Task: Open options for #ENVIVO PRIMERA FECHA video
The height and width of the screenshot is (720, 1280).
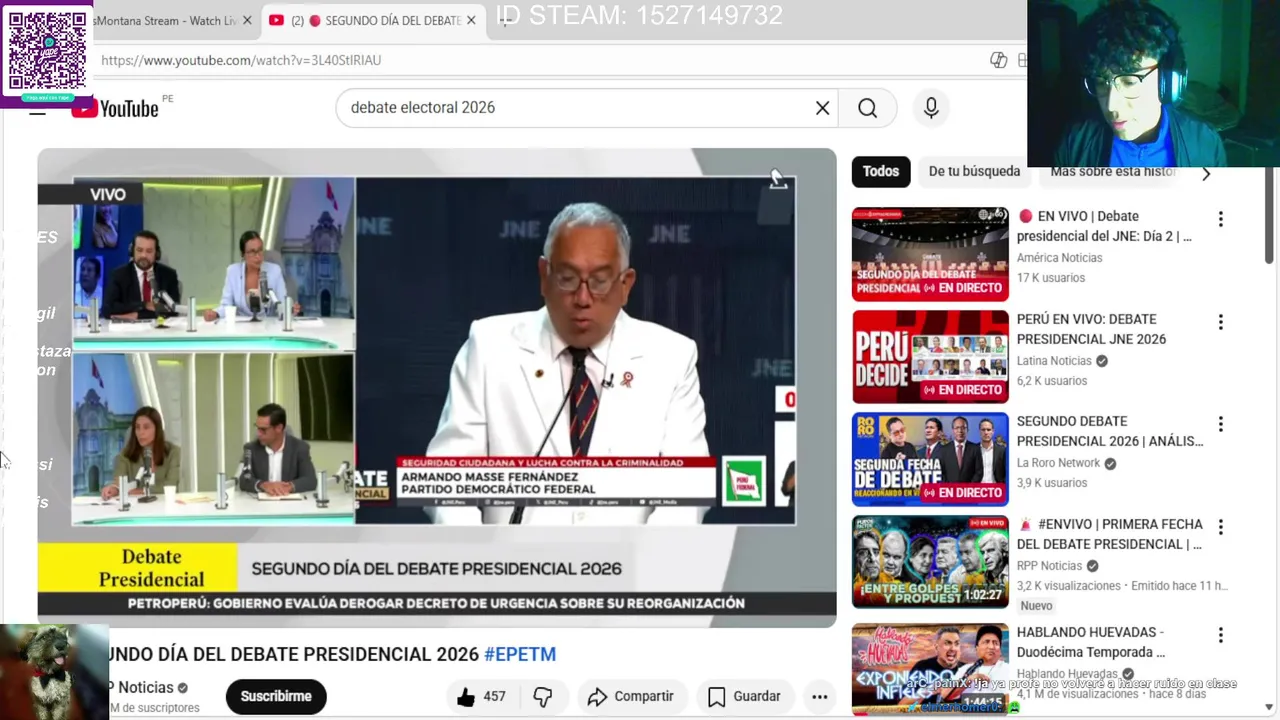Action: coord(1220,527)
